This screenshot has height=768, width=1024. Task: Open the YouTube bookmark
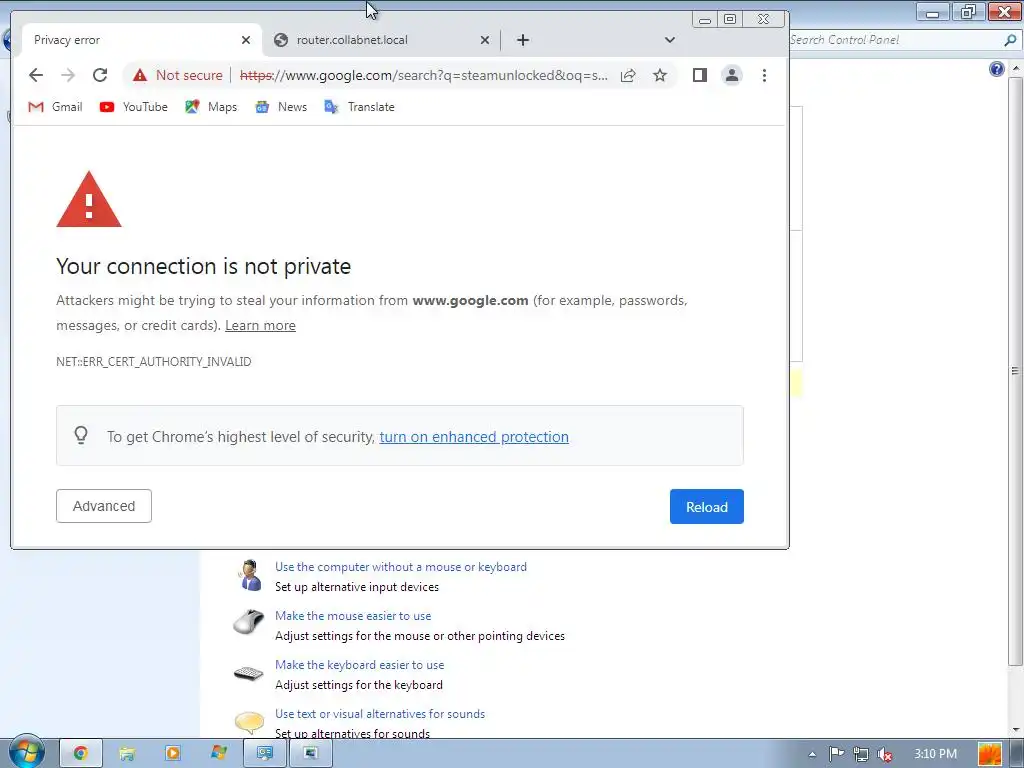click(134, 106)
